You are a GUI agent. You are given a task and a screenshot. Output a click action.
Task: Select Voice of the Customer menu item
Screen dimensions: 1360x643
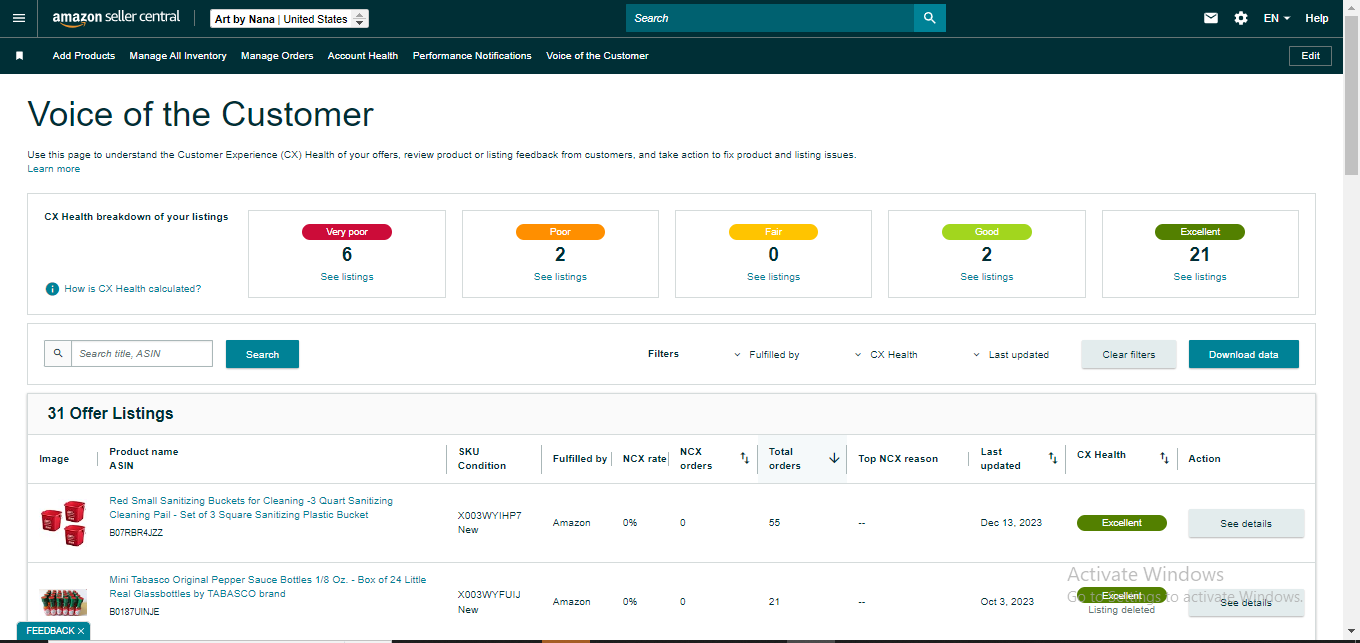(x=597, y=56)
